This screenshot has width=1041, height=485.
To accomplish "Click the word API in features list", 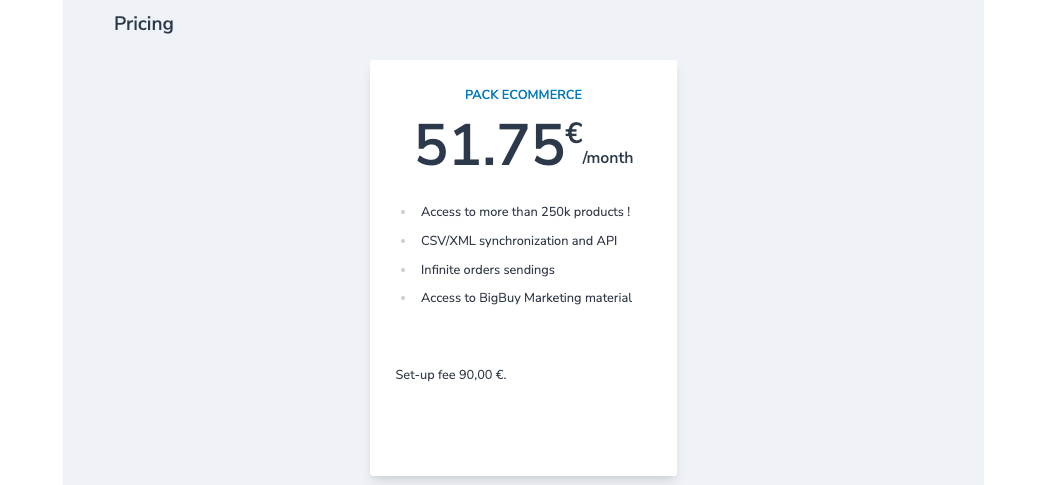I will click(607, 241).
